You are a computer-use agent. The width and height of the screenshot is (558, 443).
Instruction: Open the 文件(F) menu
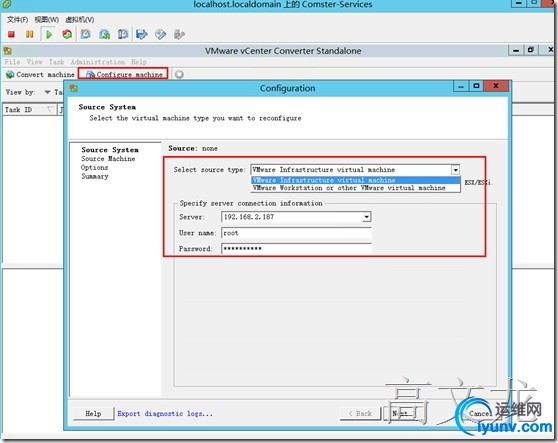(17, 20)
